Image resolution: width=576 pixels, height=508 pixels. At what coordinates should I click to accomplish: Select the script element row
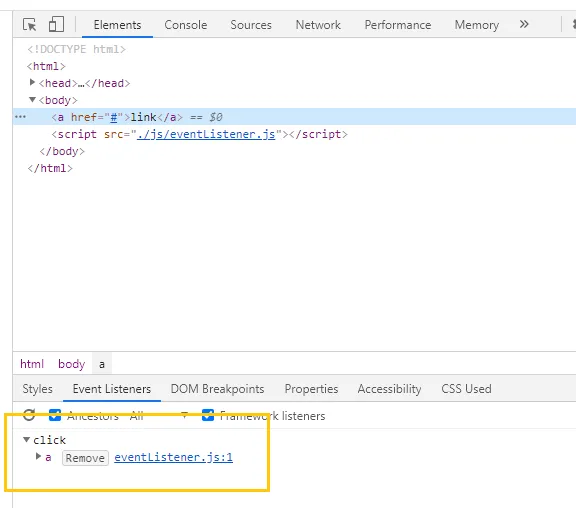click(x=199, y=134)
